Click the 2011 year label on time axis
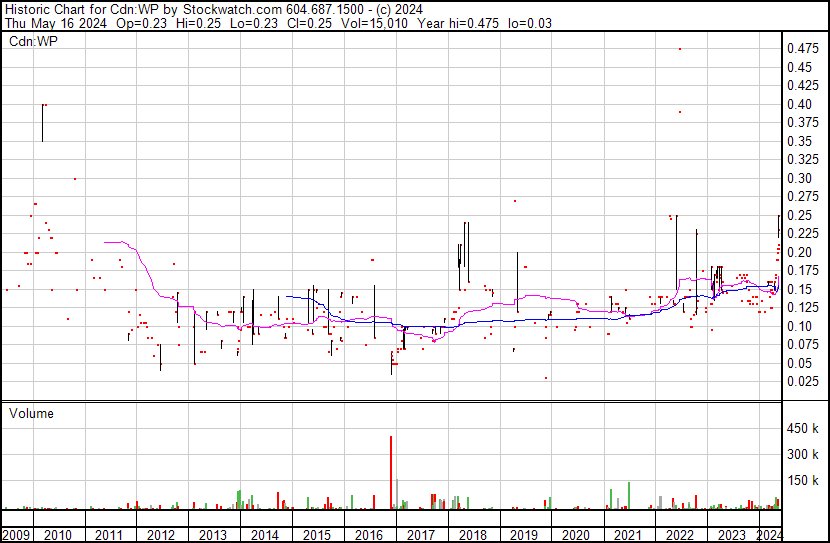Viewport: 830px width, 543px height. (109, 535)
